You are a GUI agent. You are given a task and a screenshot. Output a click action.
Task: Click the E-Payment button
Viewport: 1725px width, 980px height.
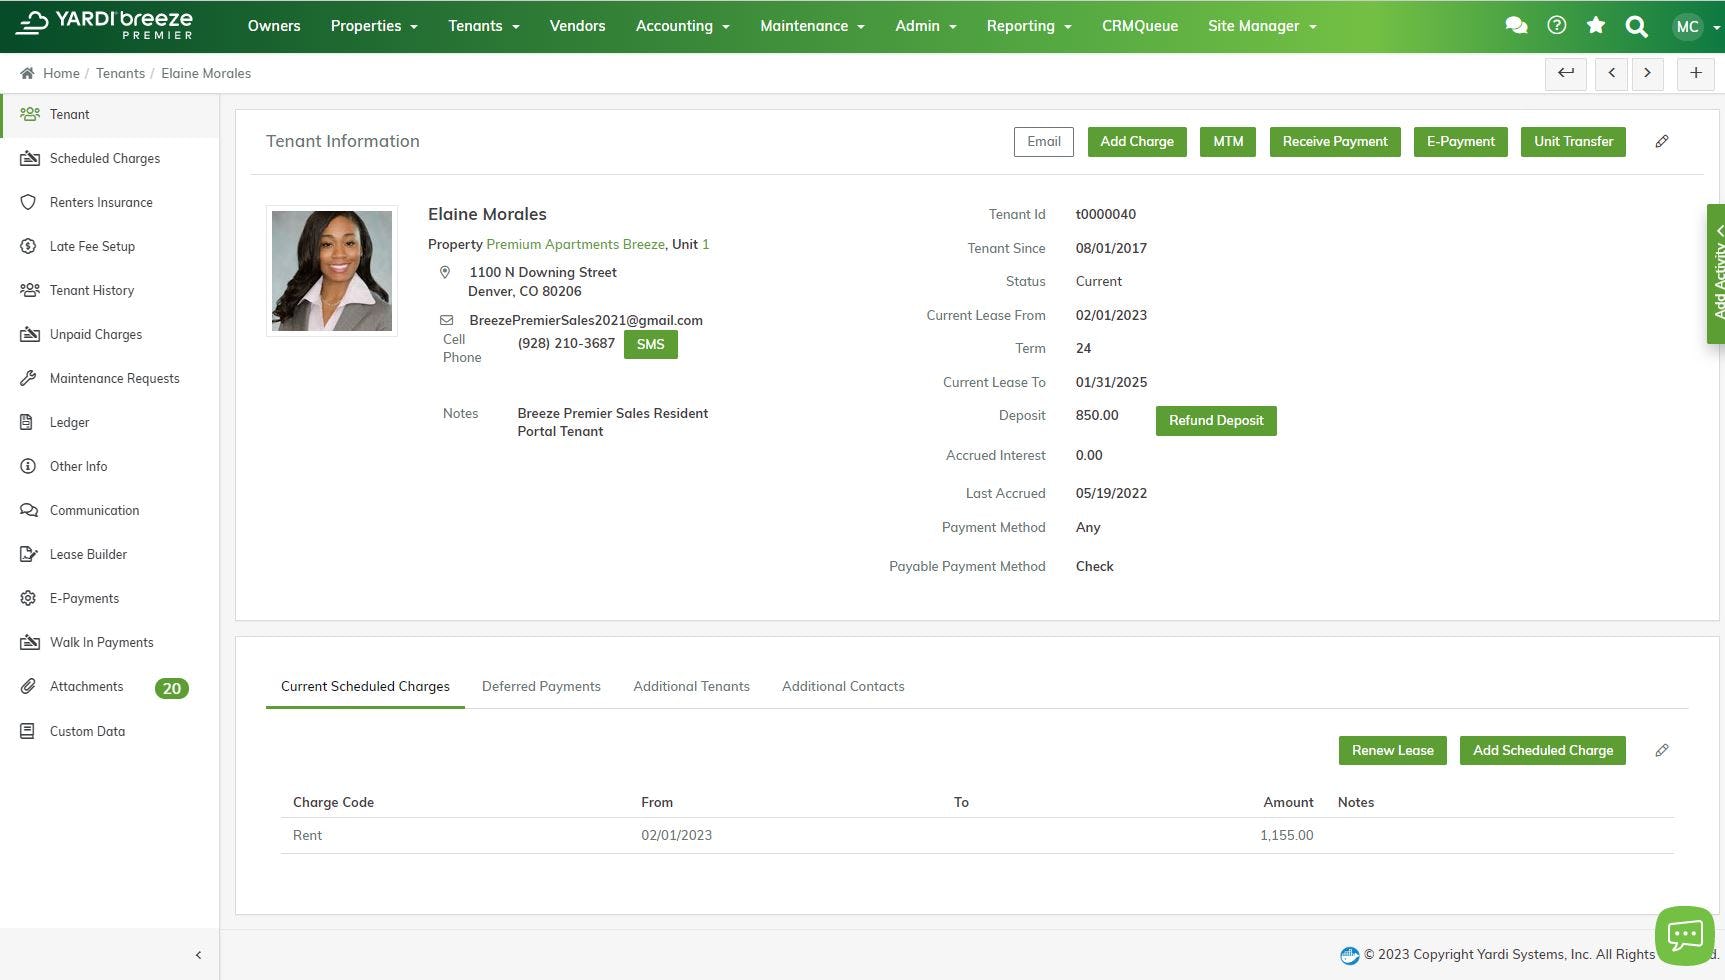coord(1460,141)
